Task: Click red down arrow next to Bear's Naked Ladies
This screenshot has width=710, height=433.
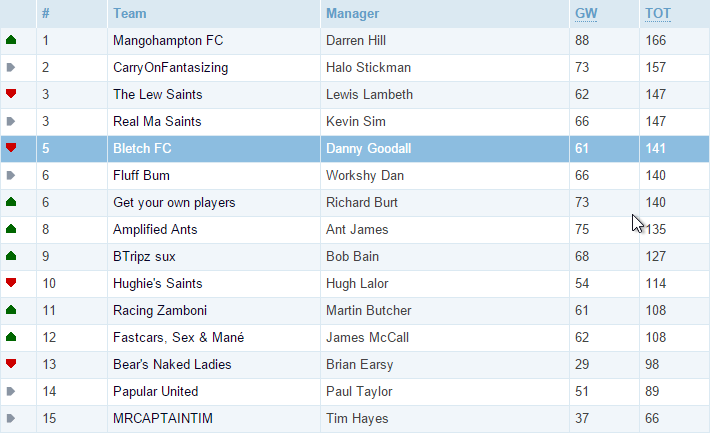Action: (x=11, y=364)
